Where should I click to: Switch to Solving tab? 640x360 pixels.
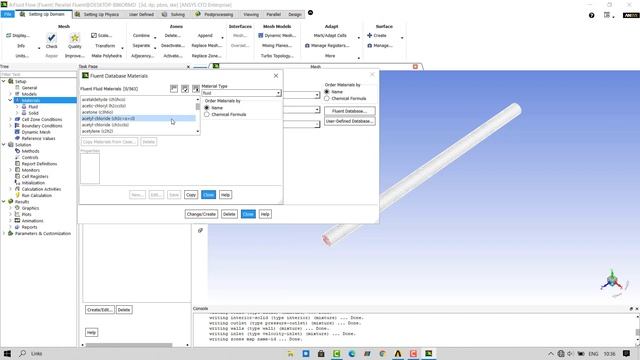[x=174, y=14]
